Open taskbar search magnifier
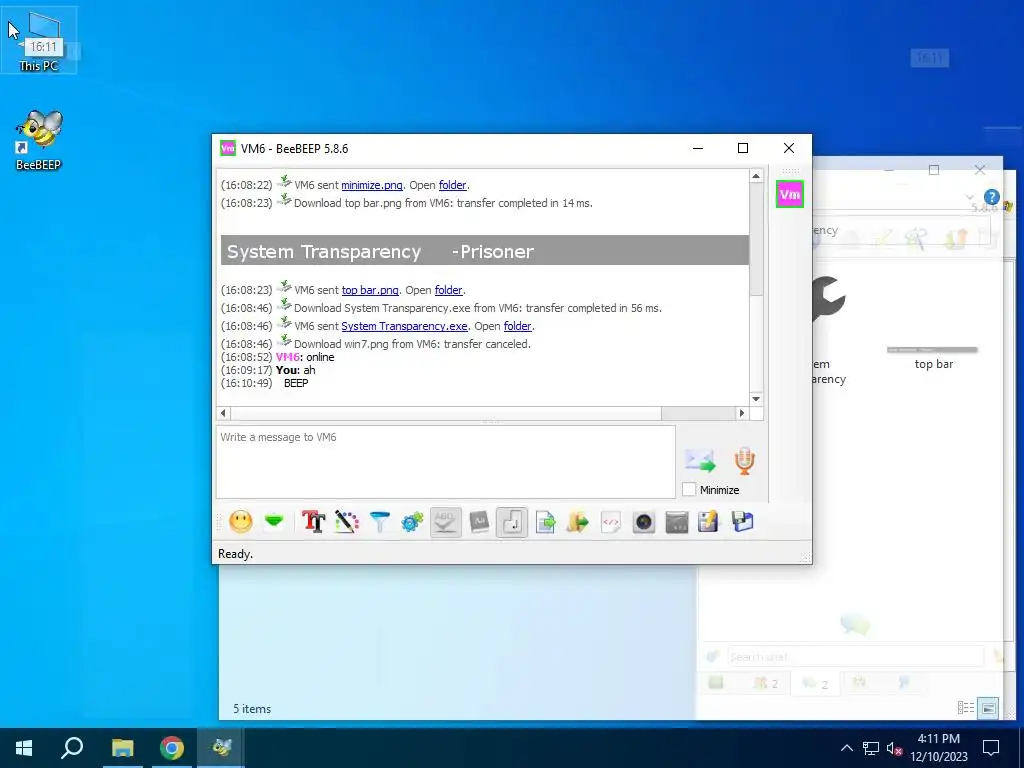 tap(72, 748)
